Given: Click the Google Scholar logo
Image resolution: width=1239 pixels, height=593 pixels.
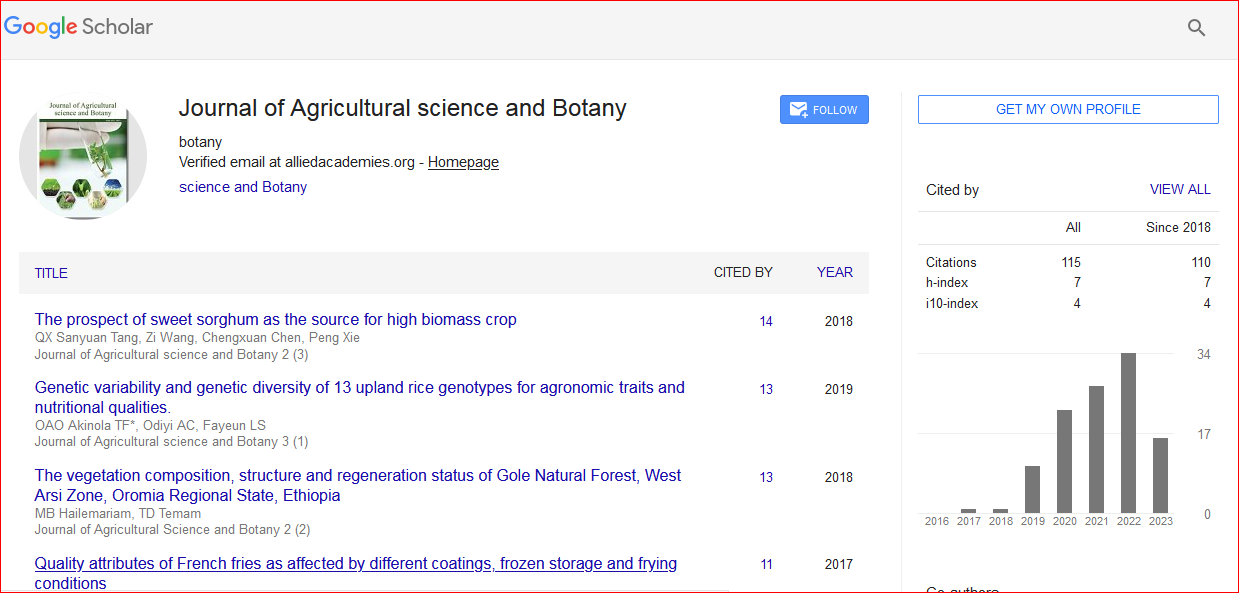Looking at the screenshot, I should [x=79, y=27].
